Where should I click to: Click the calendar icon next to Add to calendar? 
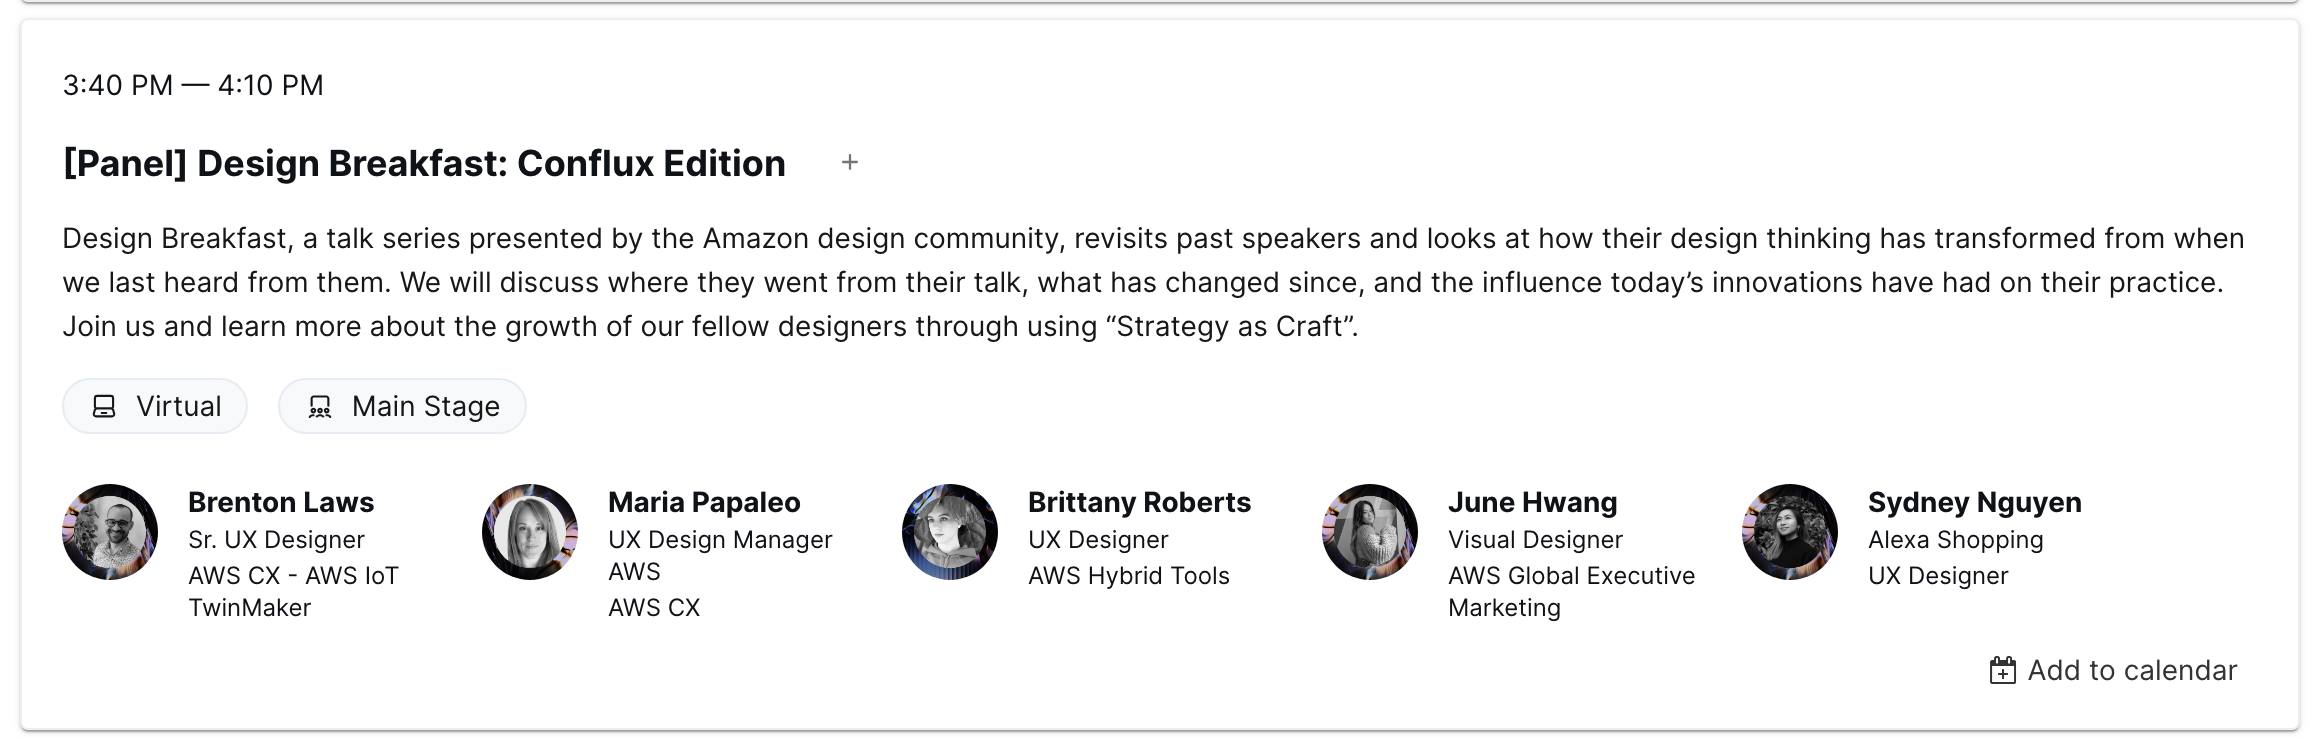click(2003, 670)
